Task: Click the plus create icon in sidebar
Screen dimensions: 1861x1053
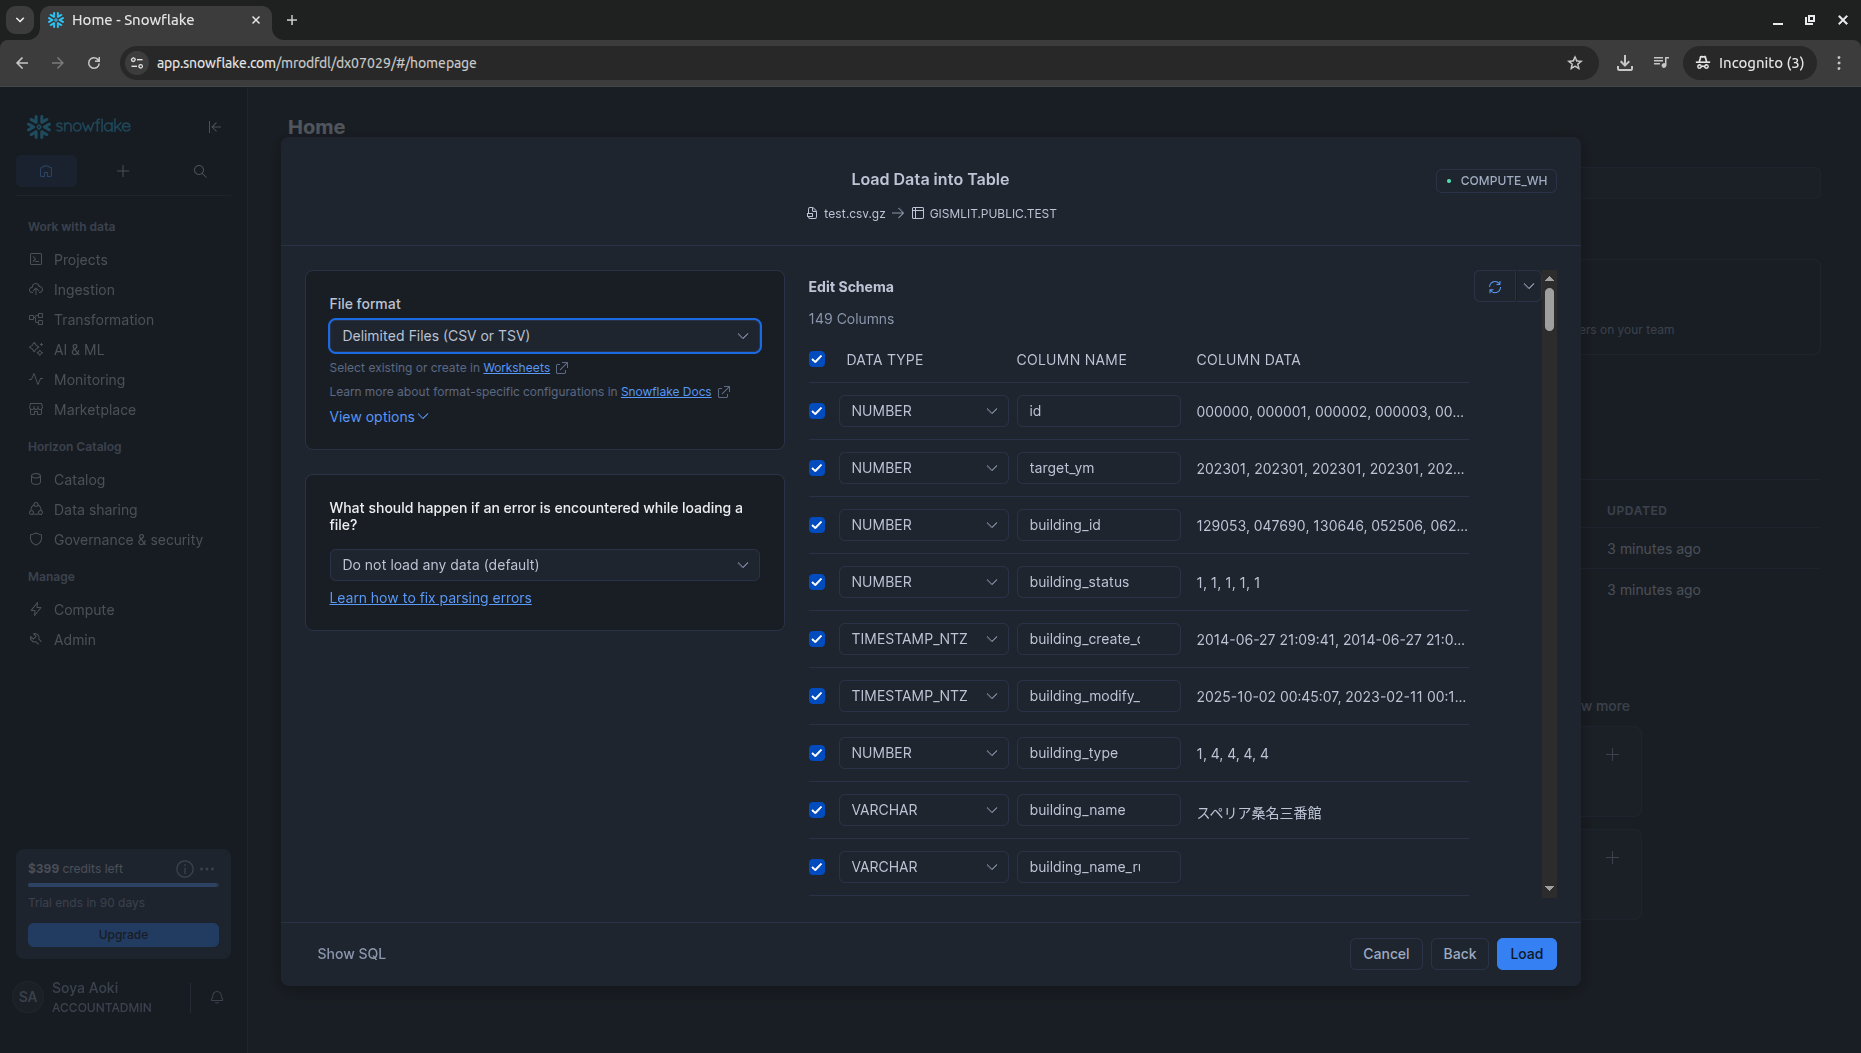Action: coord(123,171)
